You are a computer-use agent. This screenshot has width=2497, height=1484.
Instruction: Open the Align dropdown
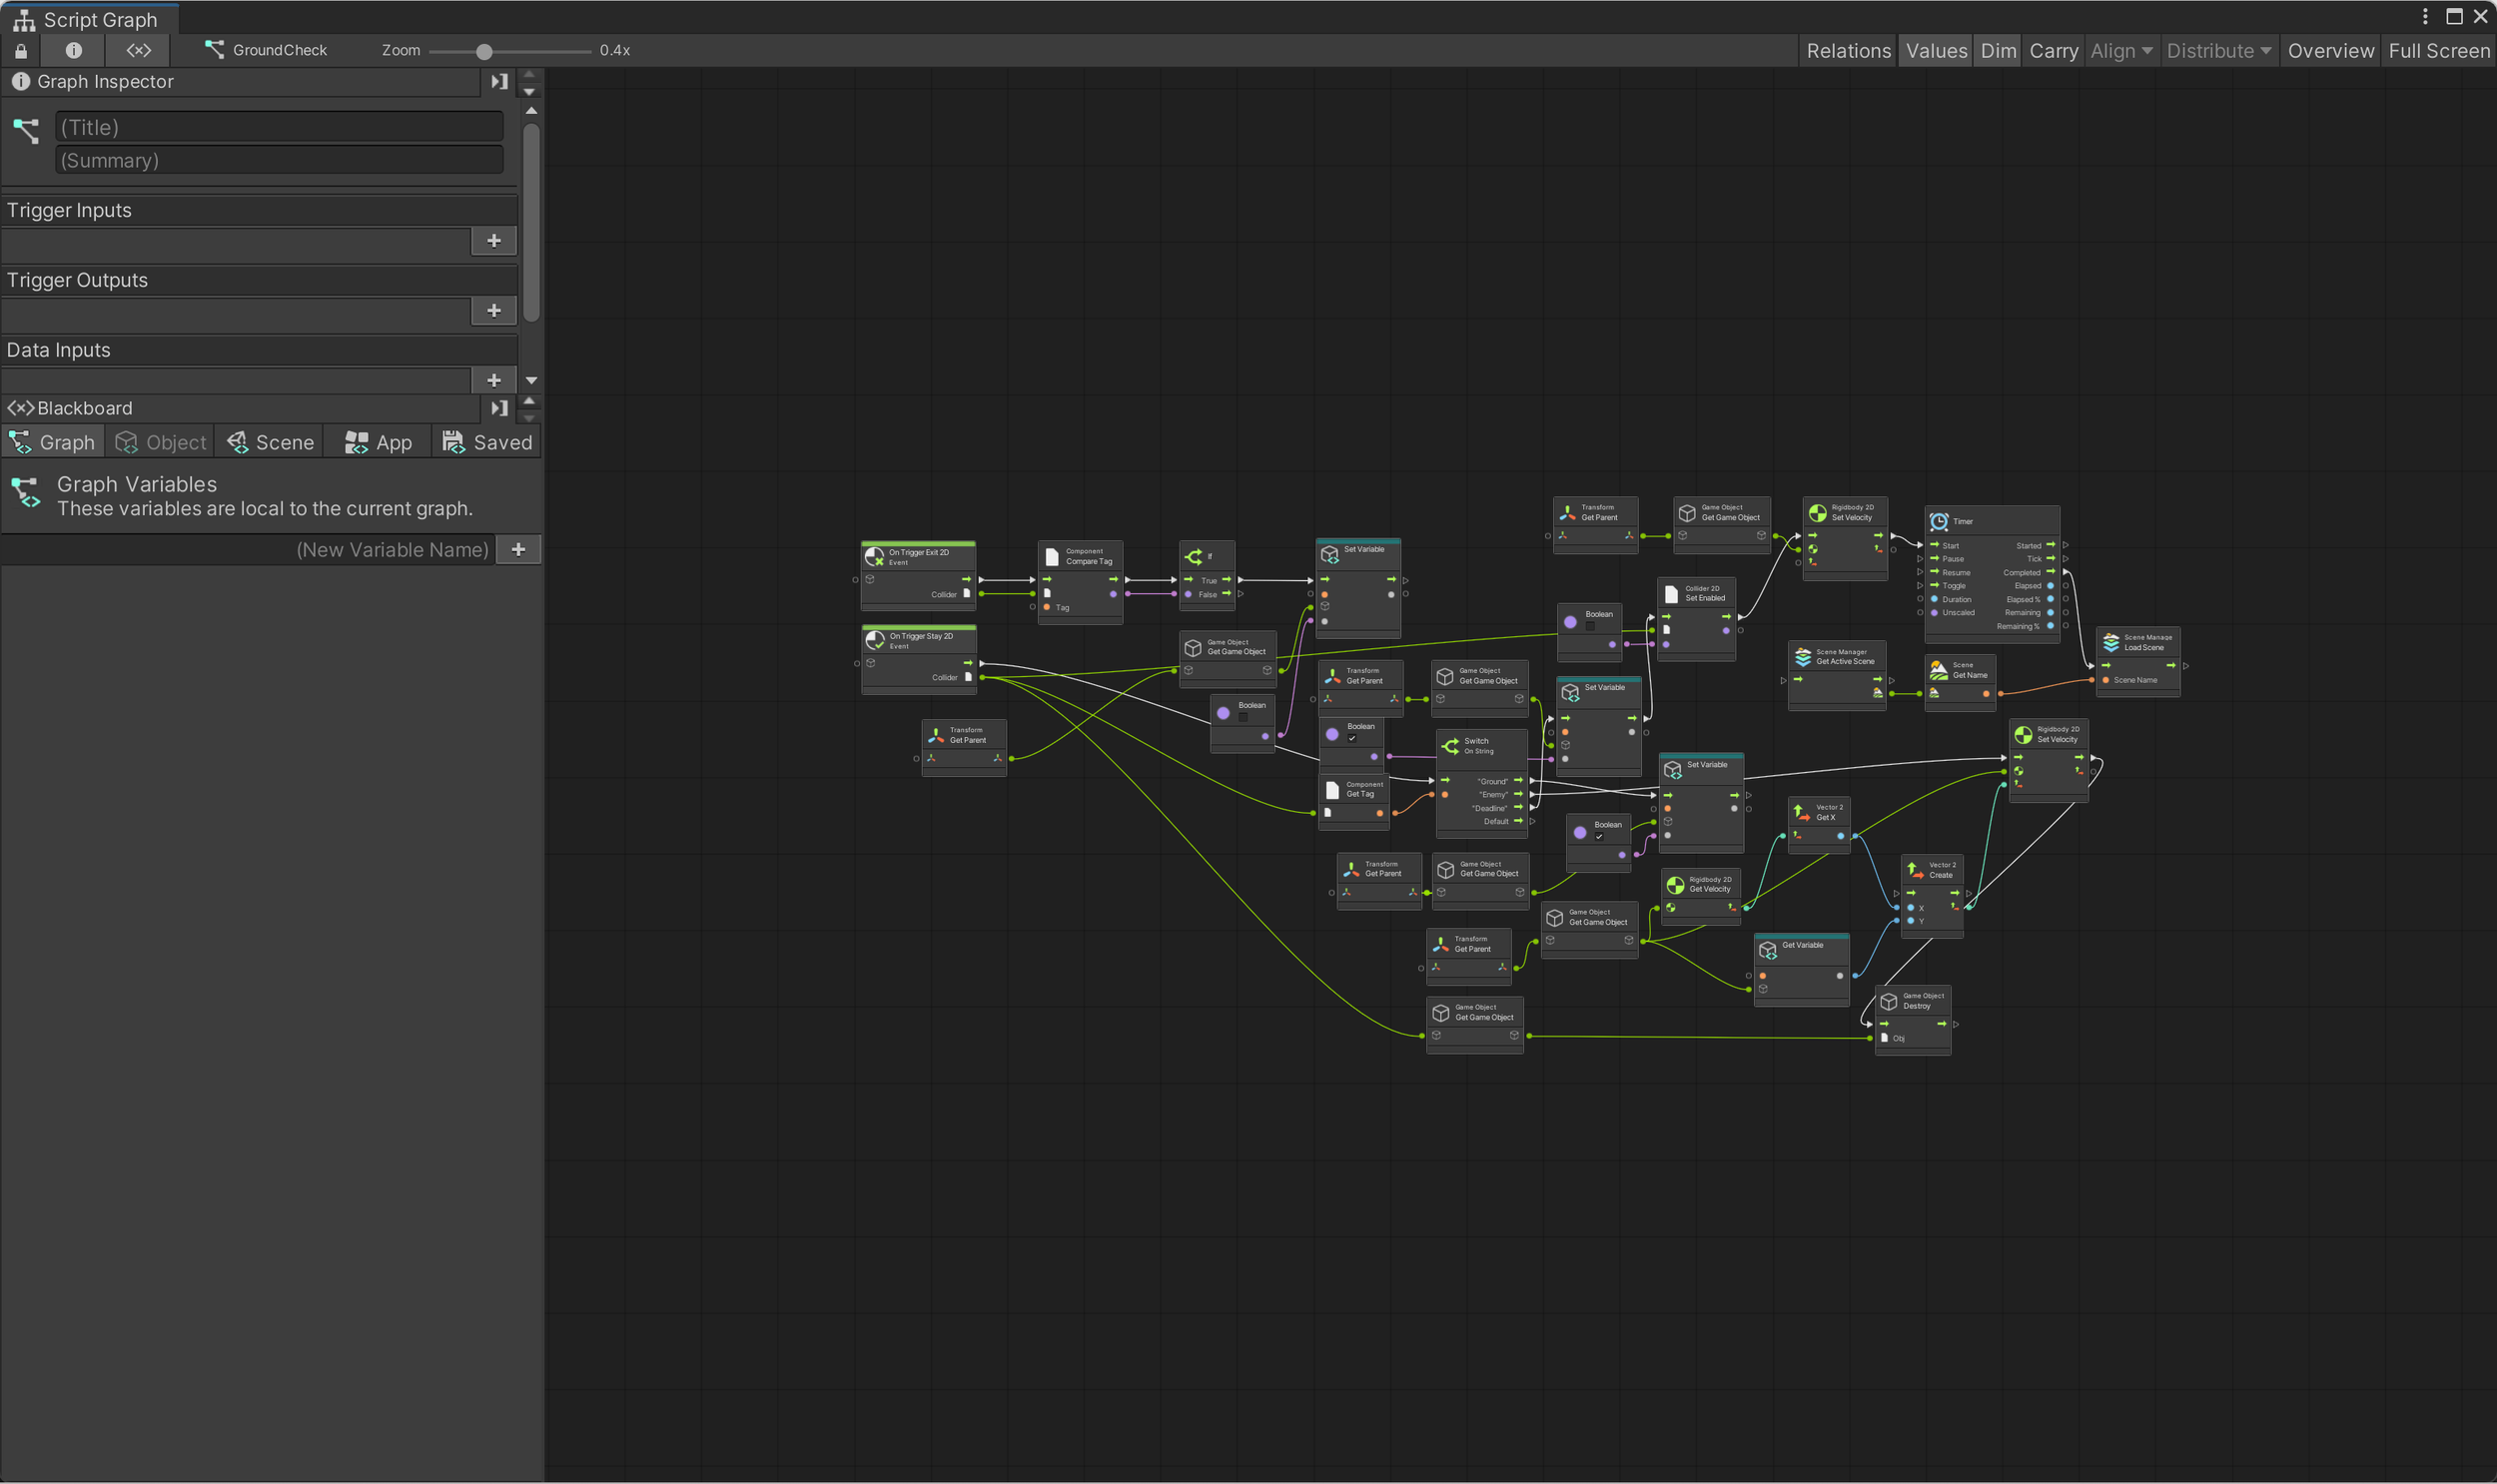click(x=2121, y=51)
